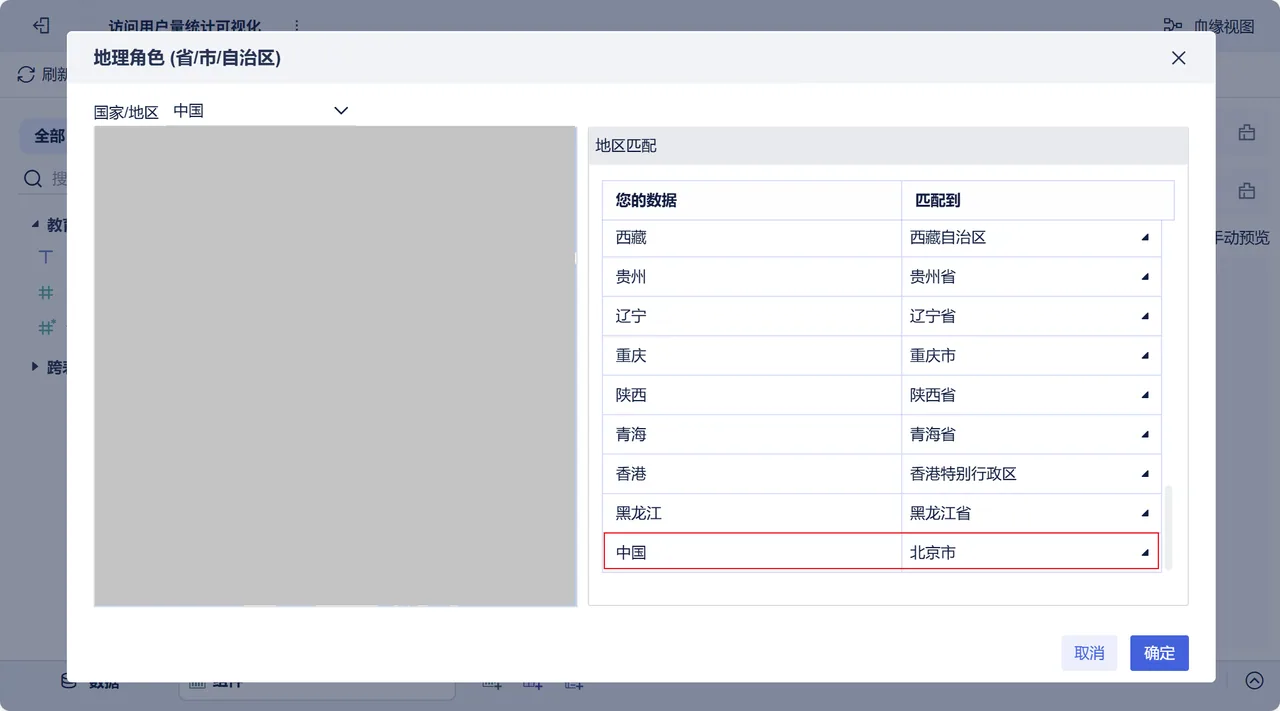The width and height of the screenshot is (1280, 711).
Task: Open the three-dot menu beside the title
Action: pos(296,26)
